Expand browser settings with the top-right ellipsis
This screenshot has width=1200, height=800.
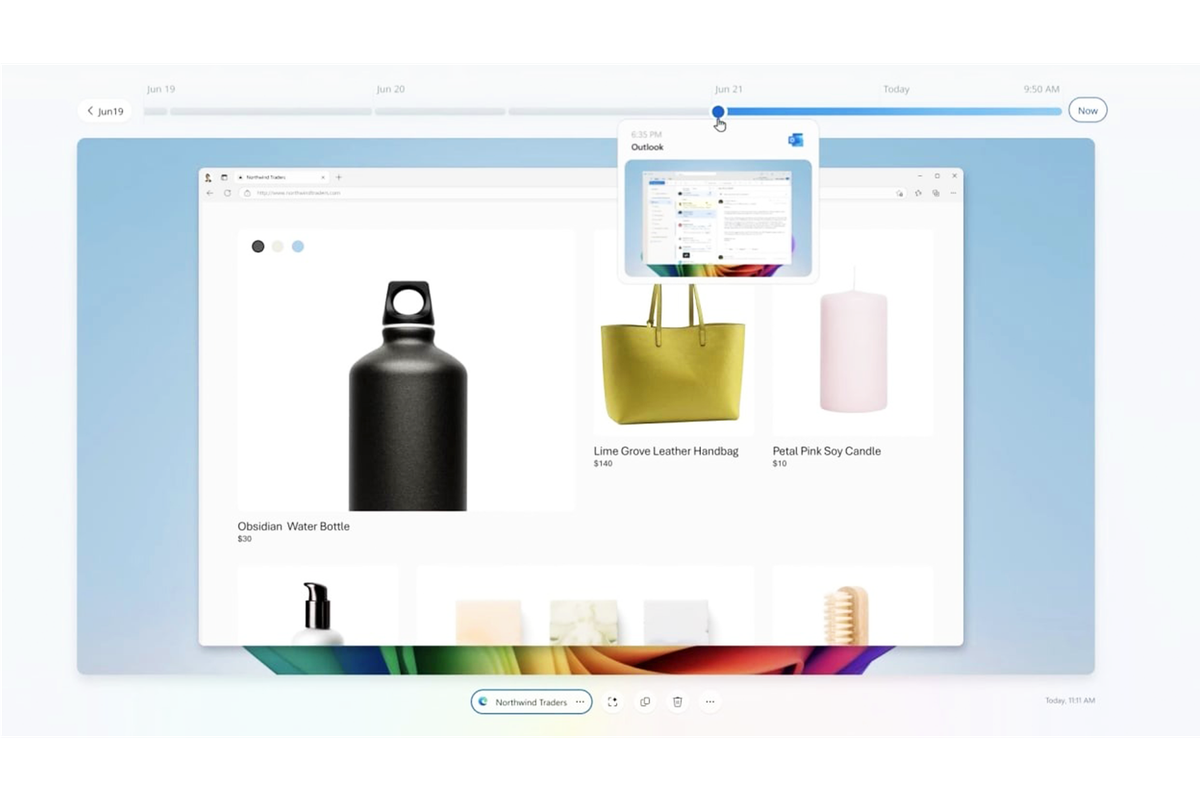tap(953, 192)
